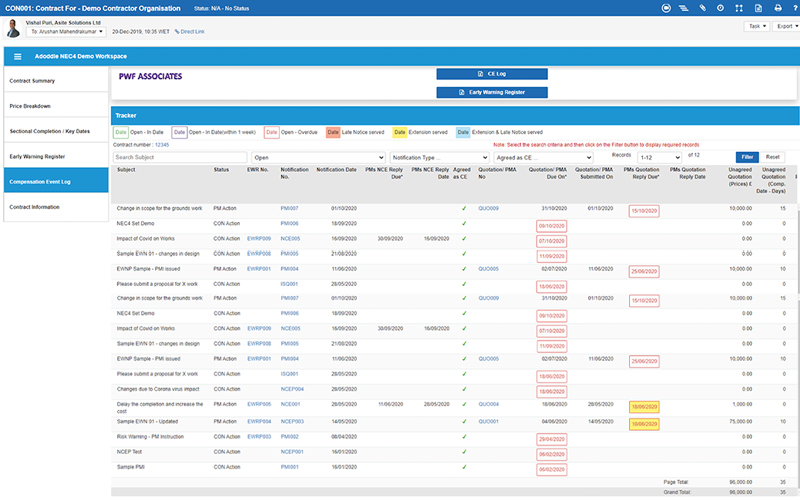Click the CE Log button

(492, 74)
